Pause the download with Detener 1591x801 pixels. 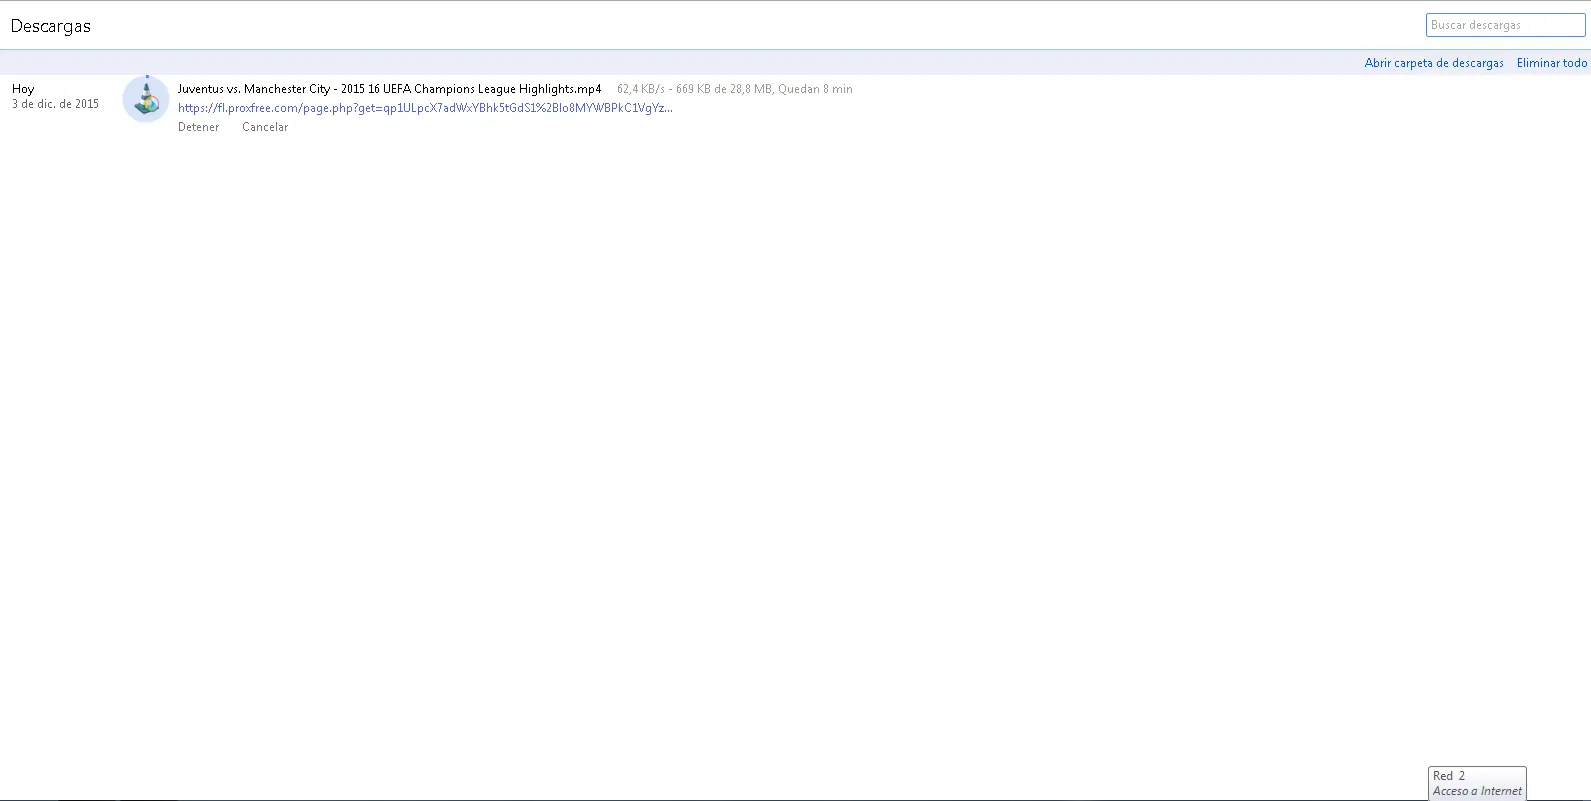click(198, 127)
